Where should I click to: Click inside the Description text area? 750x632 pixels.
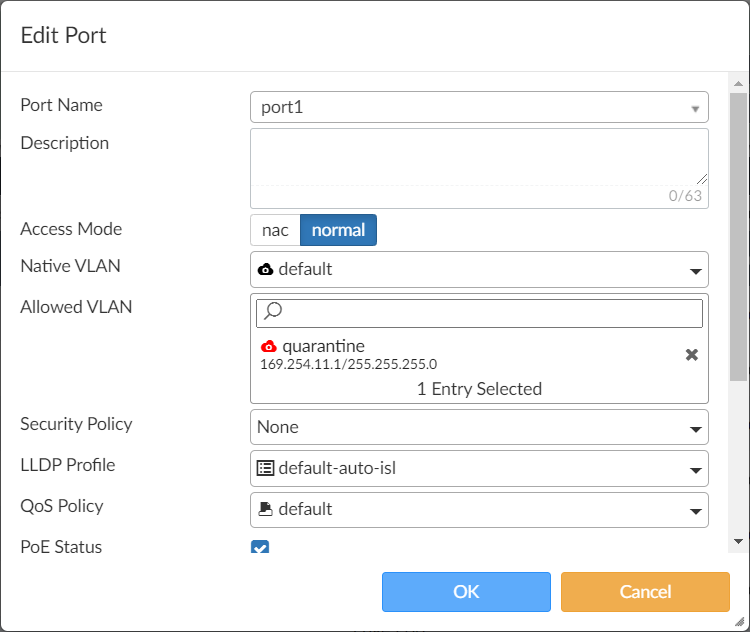click(x=478, y=156)
